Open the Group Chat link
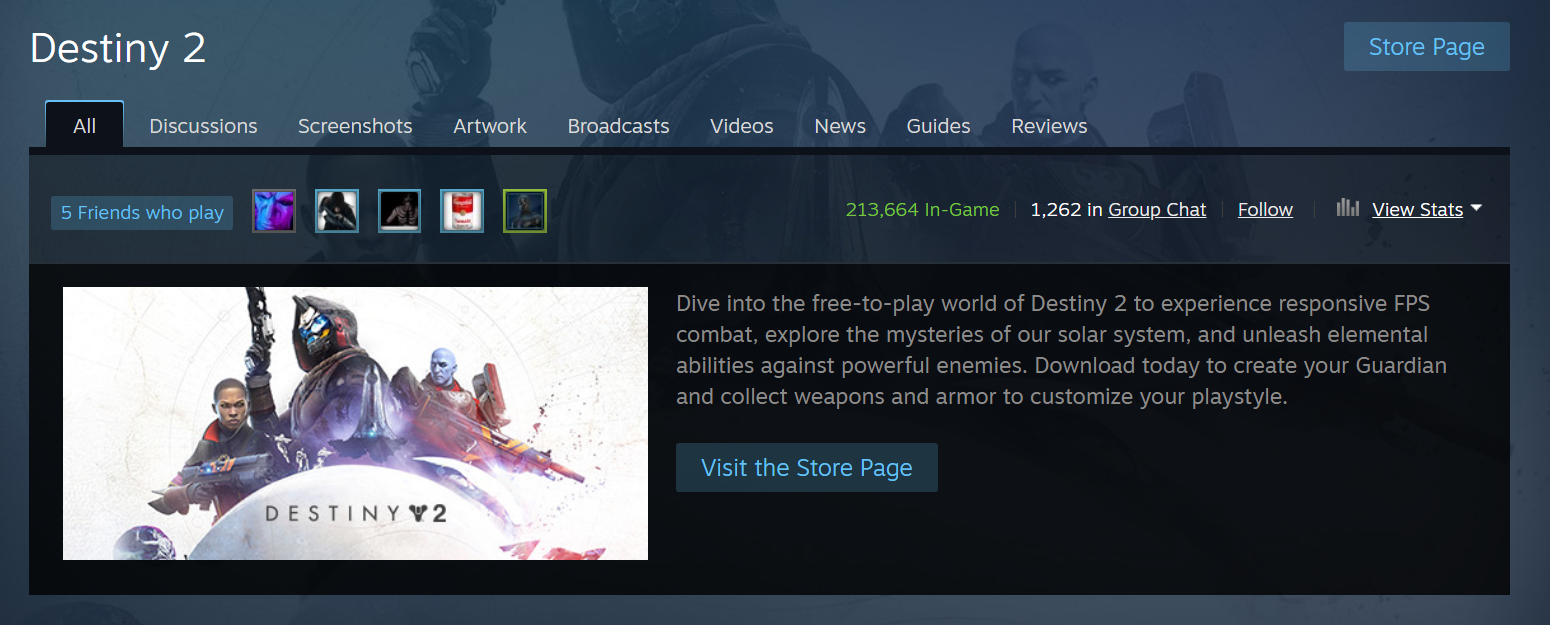Screen dimensions: 1550x625 tap(1157, 210)
